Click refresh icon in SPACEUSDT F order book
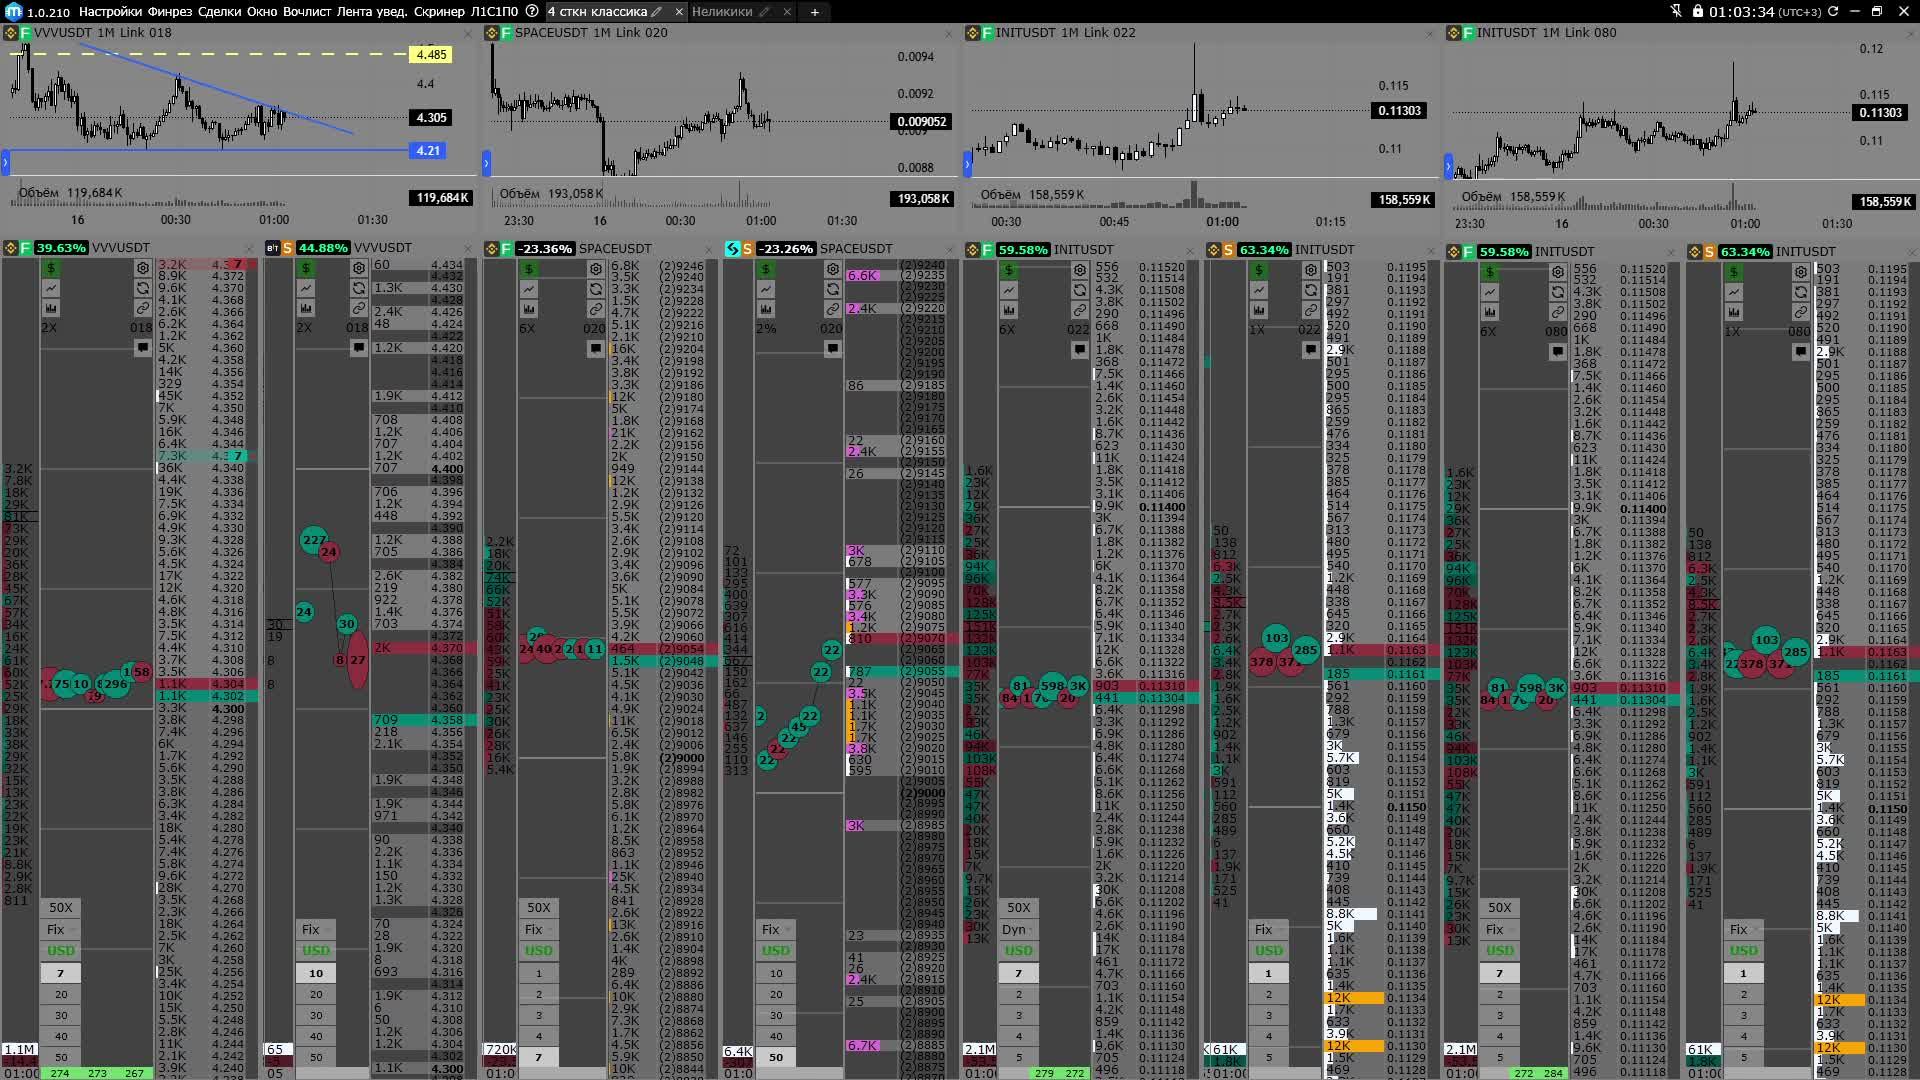 [596, 289]
